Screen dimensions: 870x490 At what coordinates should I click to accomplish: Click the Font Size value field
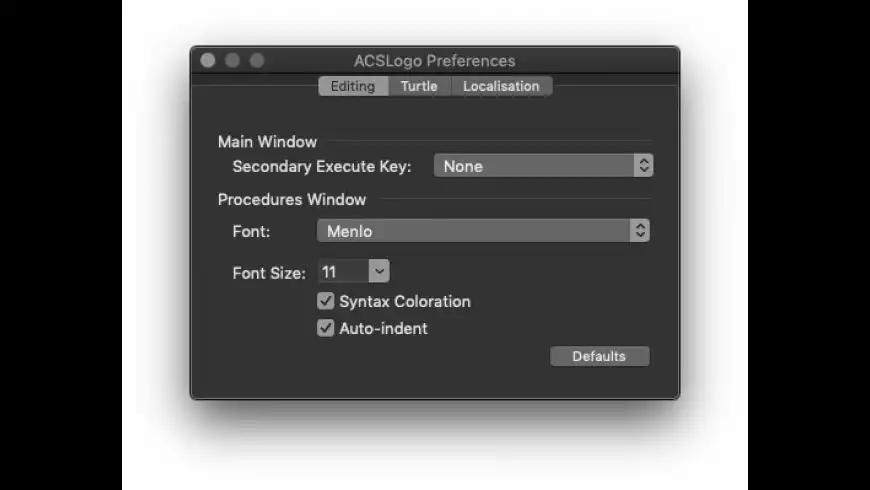(343, 271)
